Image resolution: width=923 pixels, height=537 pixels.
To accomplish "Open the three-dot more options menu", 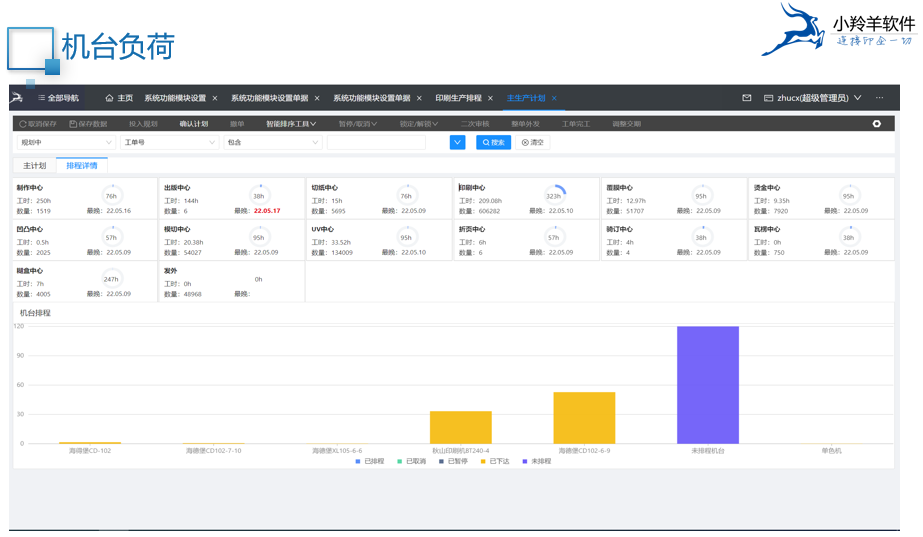I will tap(879, 98).
